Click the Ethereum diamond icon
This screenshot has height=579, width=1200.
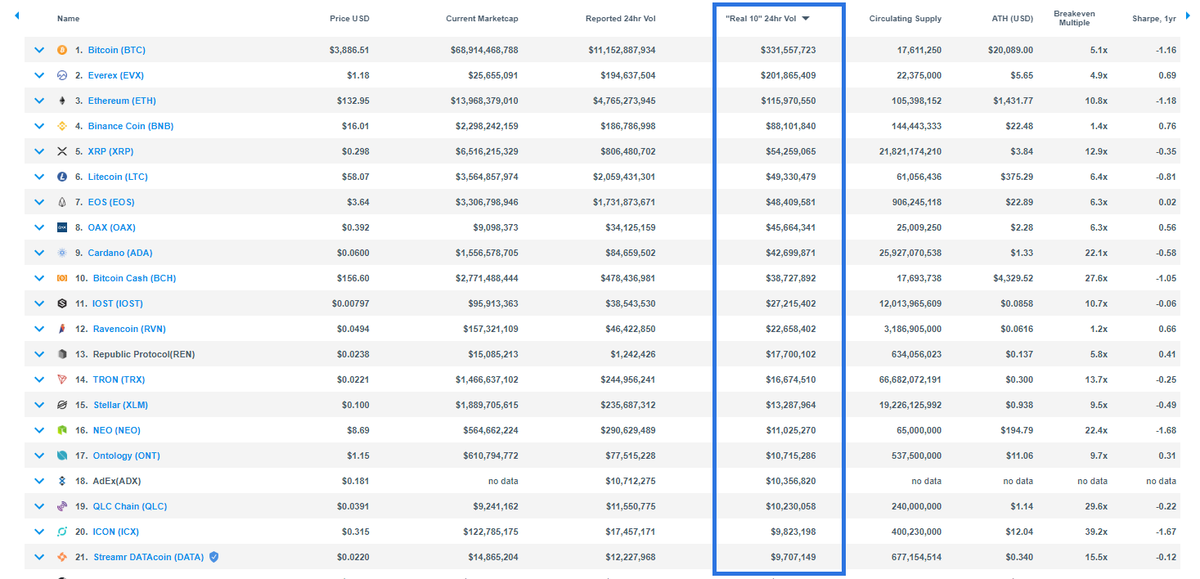(x=62, y=101)
